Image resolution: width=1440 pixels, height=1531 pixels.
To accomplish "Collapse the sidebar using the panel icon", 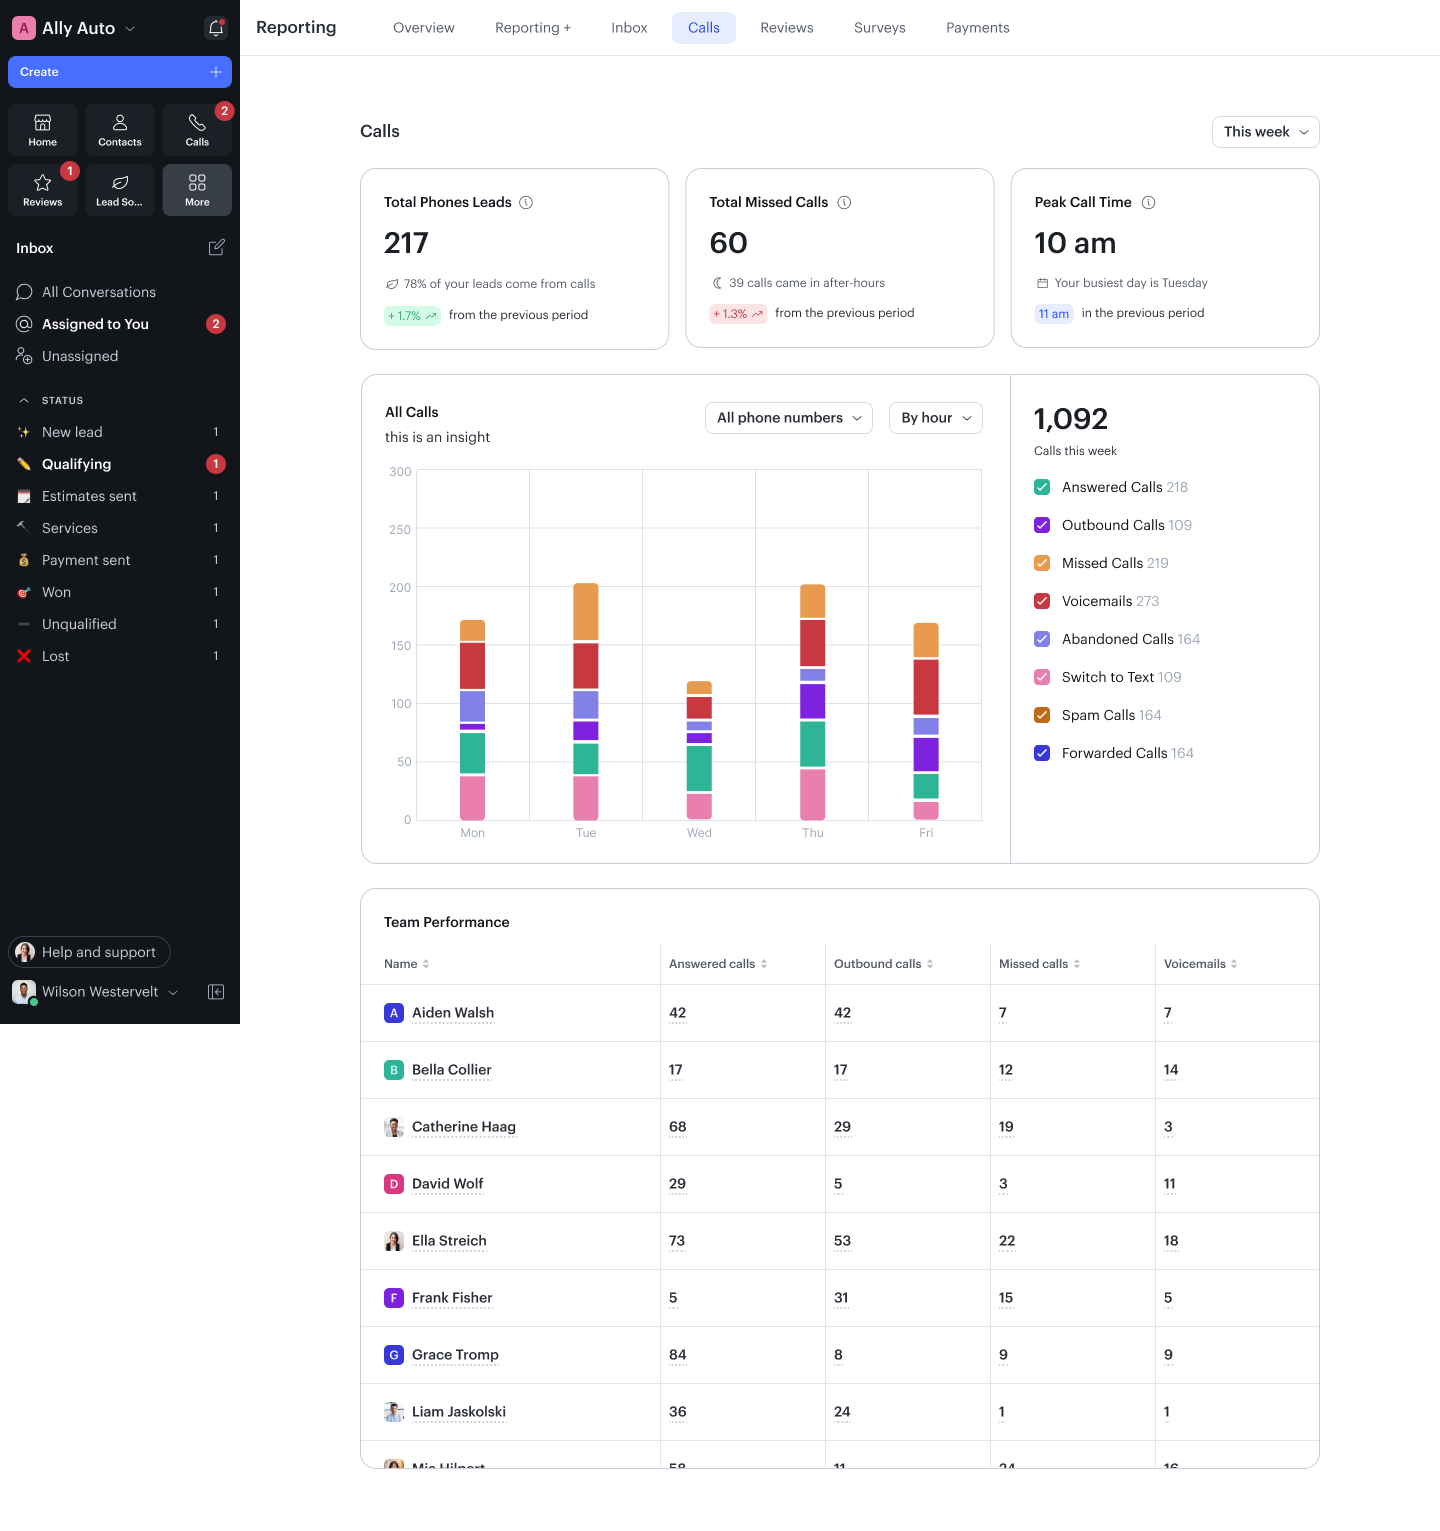I will click(x=216, y=992).
